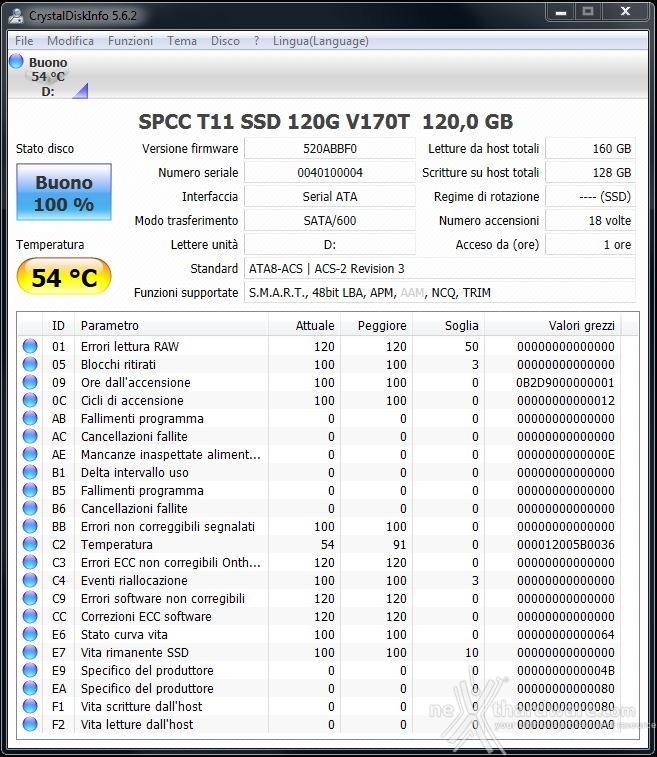Click the Numero accensioni value 18 volte
The height and width of the screenshot is (757, 657).
click(590, 221)
